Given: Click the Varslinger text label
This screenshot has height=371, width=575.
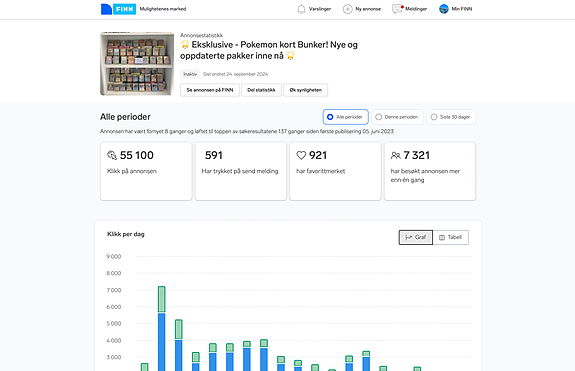Looking at the screenshot, I should coord(320,9).
